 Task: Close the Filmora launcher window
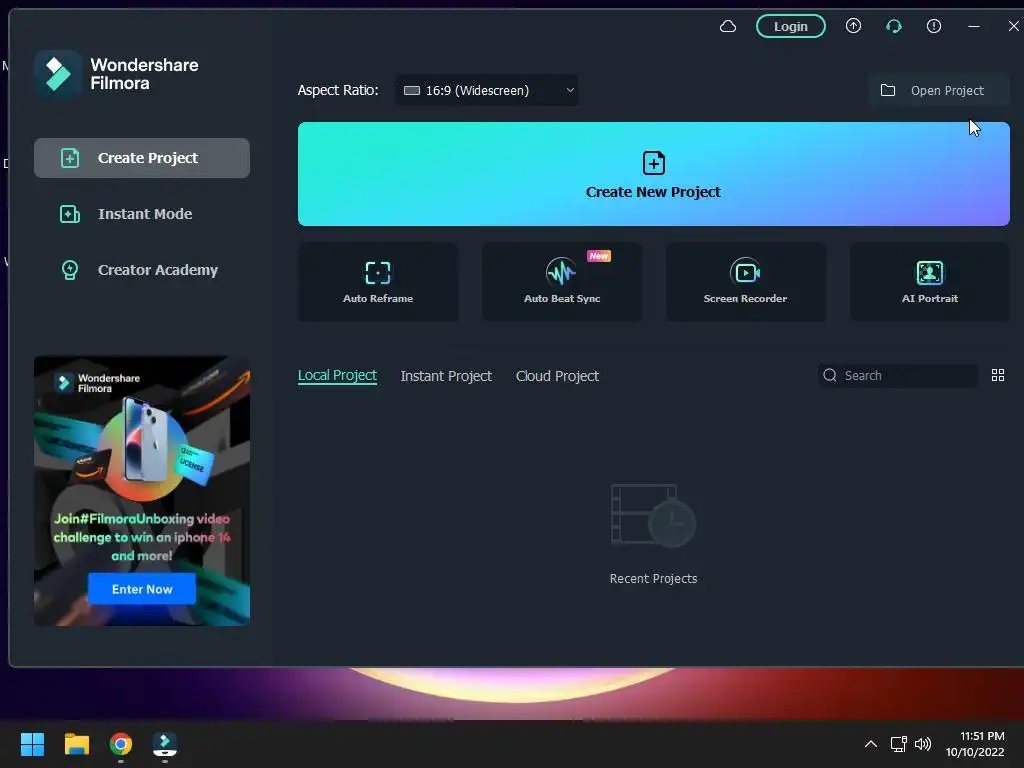pyautogui.click(x=1013, y=26)
